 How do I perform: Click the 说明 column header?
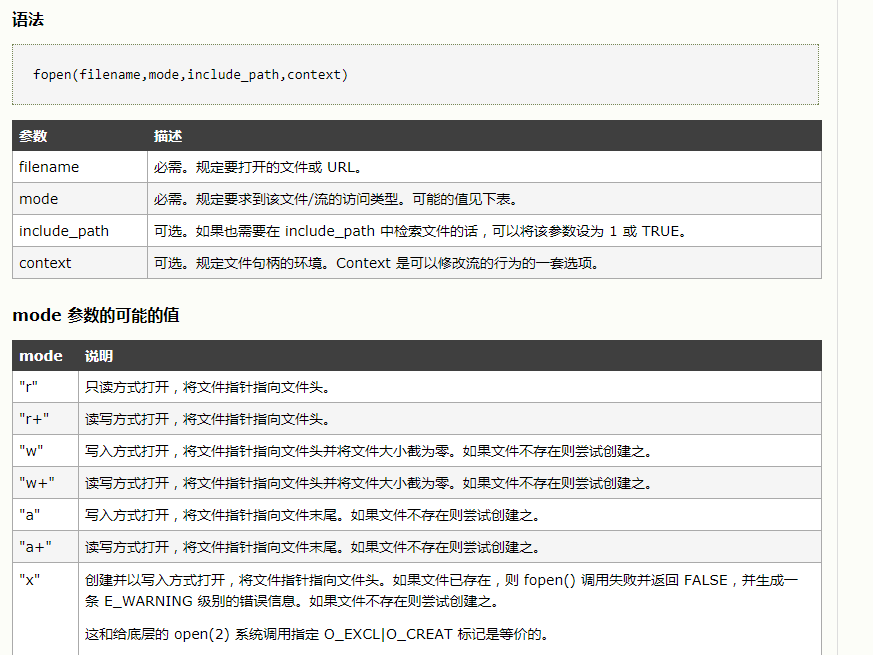click(x=99, y=356)
